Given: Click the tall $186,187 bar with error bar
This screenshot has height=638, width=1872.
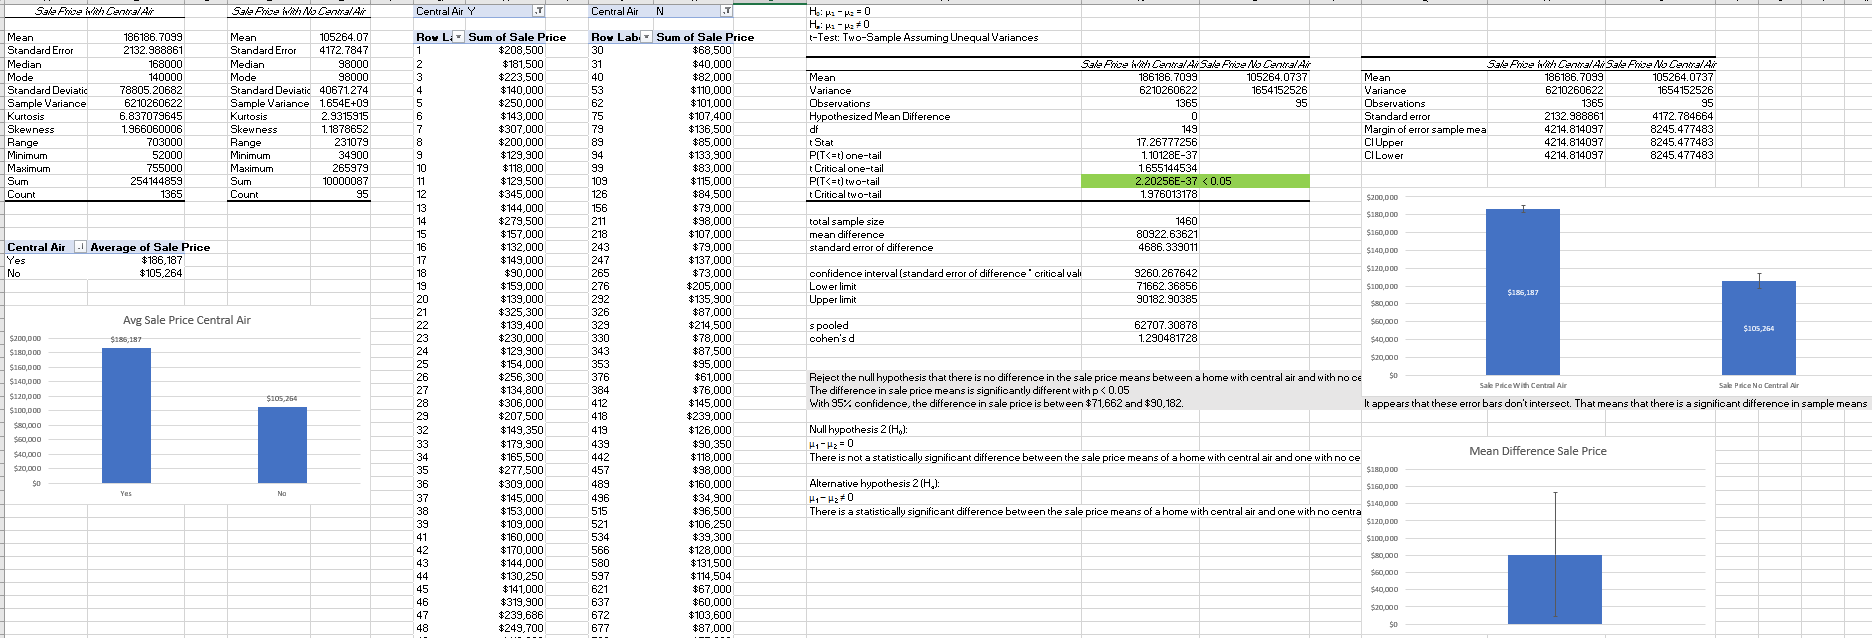Looking at the screenshot, I should point(1523,292).
